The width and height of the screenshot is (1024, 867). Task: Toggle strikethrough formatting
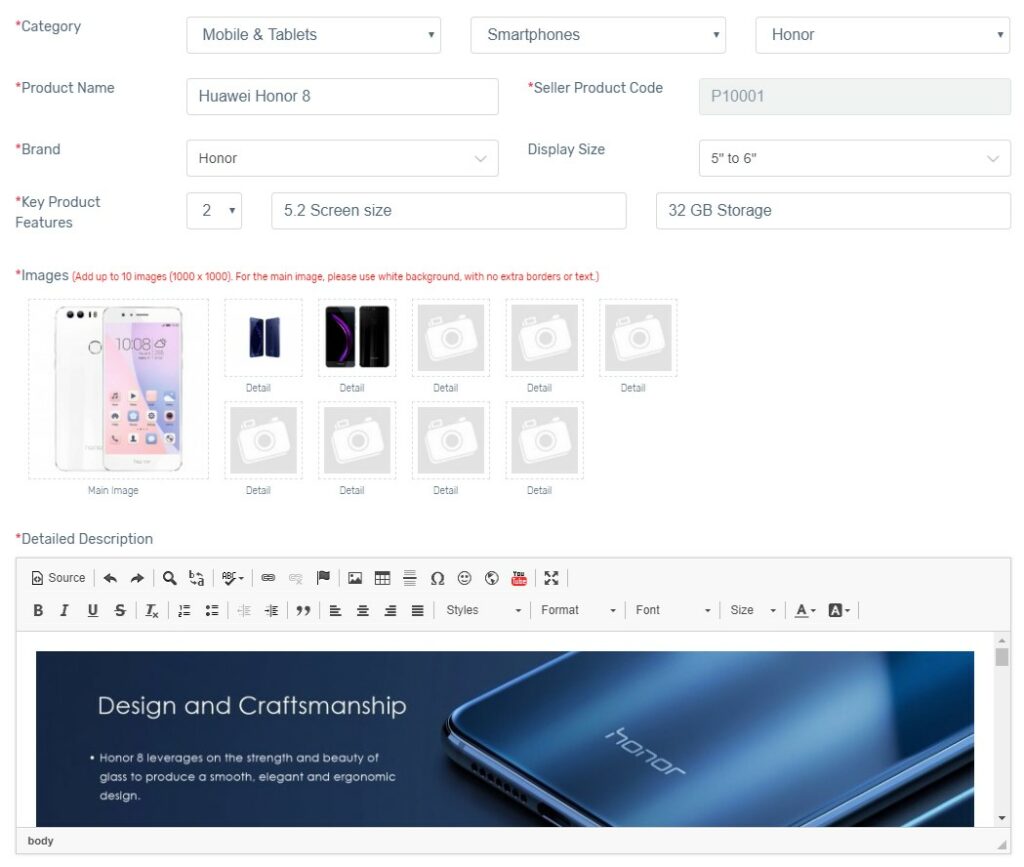pos(120,610)
